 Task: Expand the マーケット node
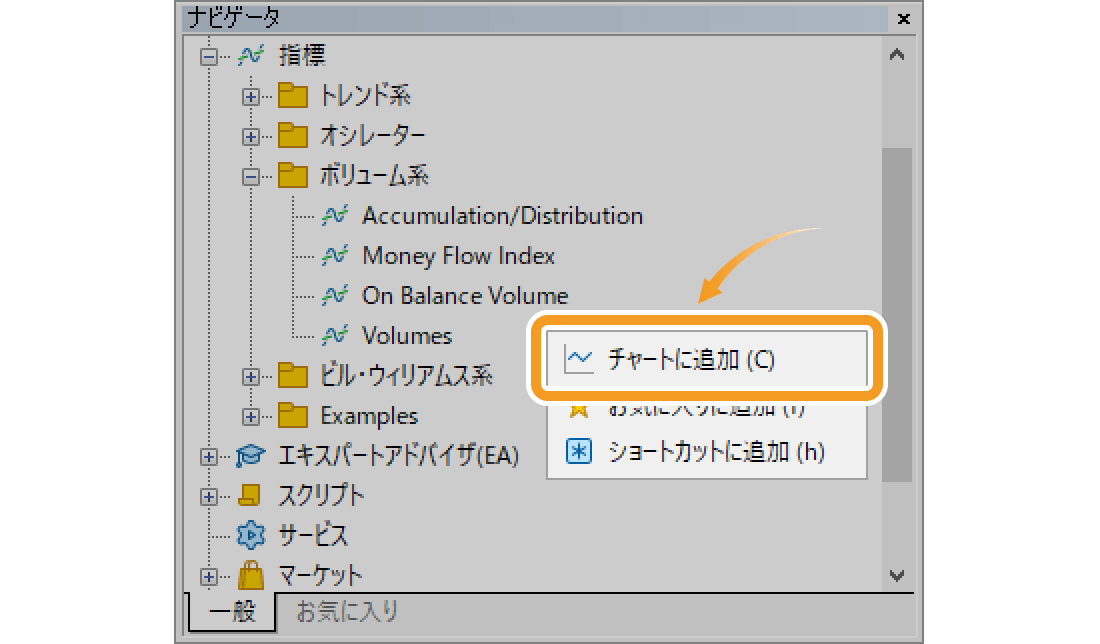click(x=208, y=577)
